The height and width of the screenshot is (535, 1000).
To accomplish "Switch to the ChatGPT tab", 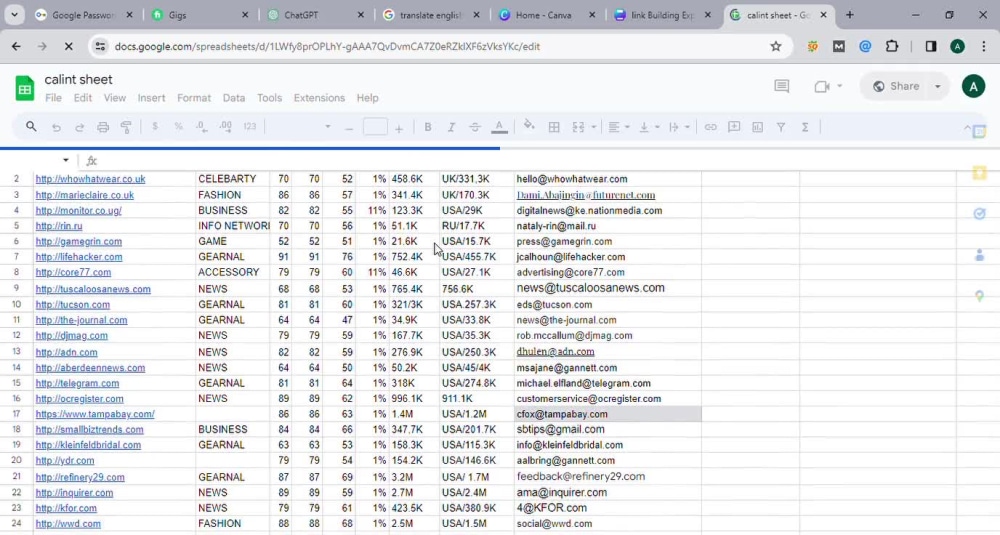I will pyautogui.click(x=314, y=15).
